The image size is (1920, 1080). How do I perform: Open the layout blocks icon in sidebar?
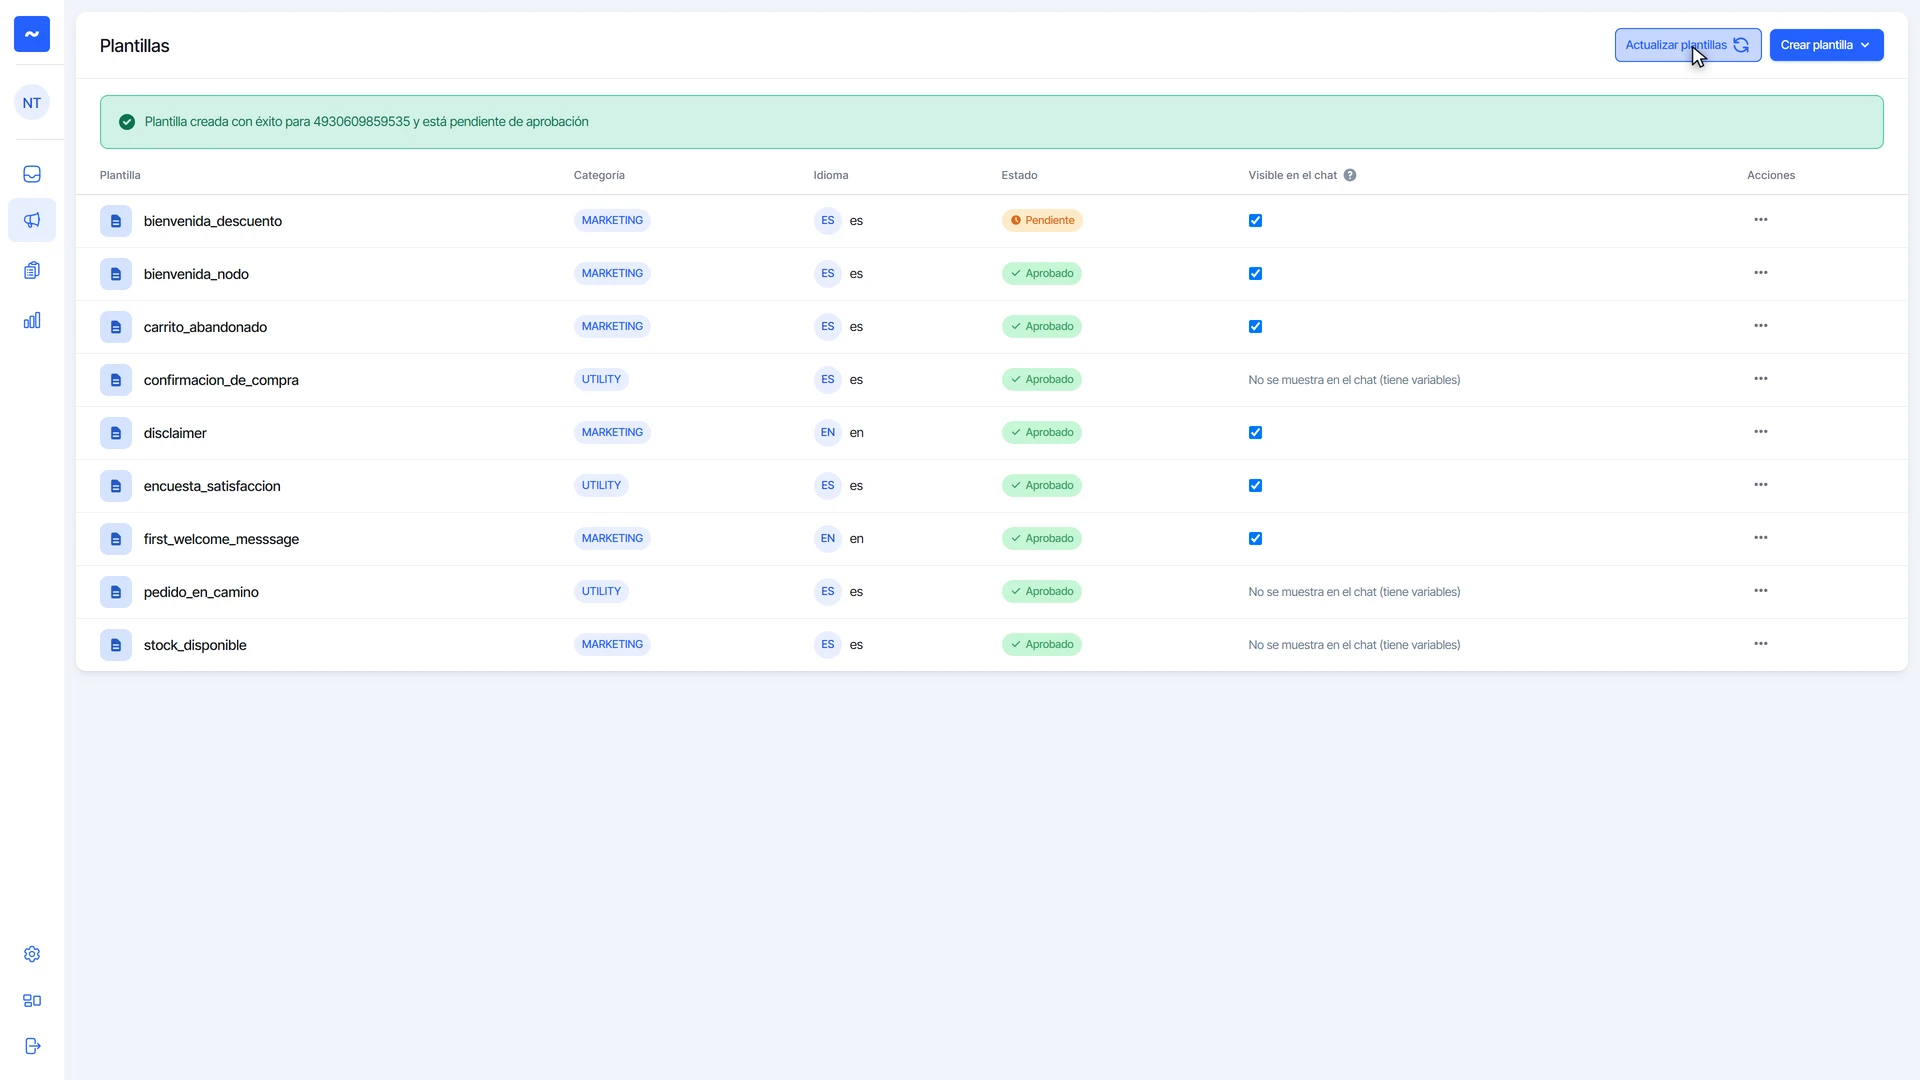click(x=32, y=1000)
